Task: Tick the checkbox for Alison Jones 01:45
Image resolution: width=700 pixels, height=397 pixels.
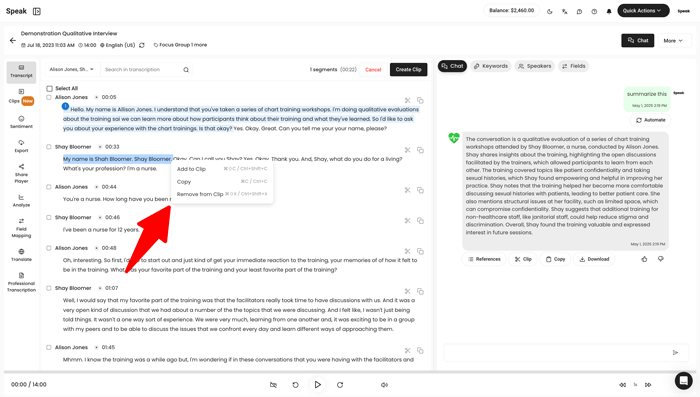Action: (49, 347)
